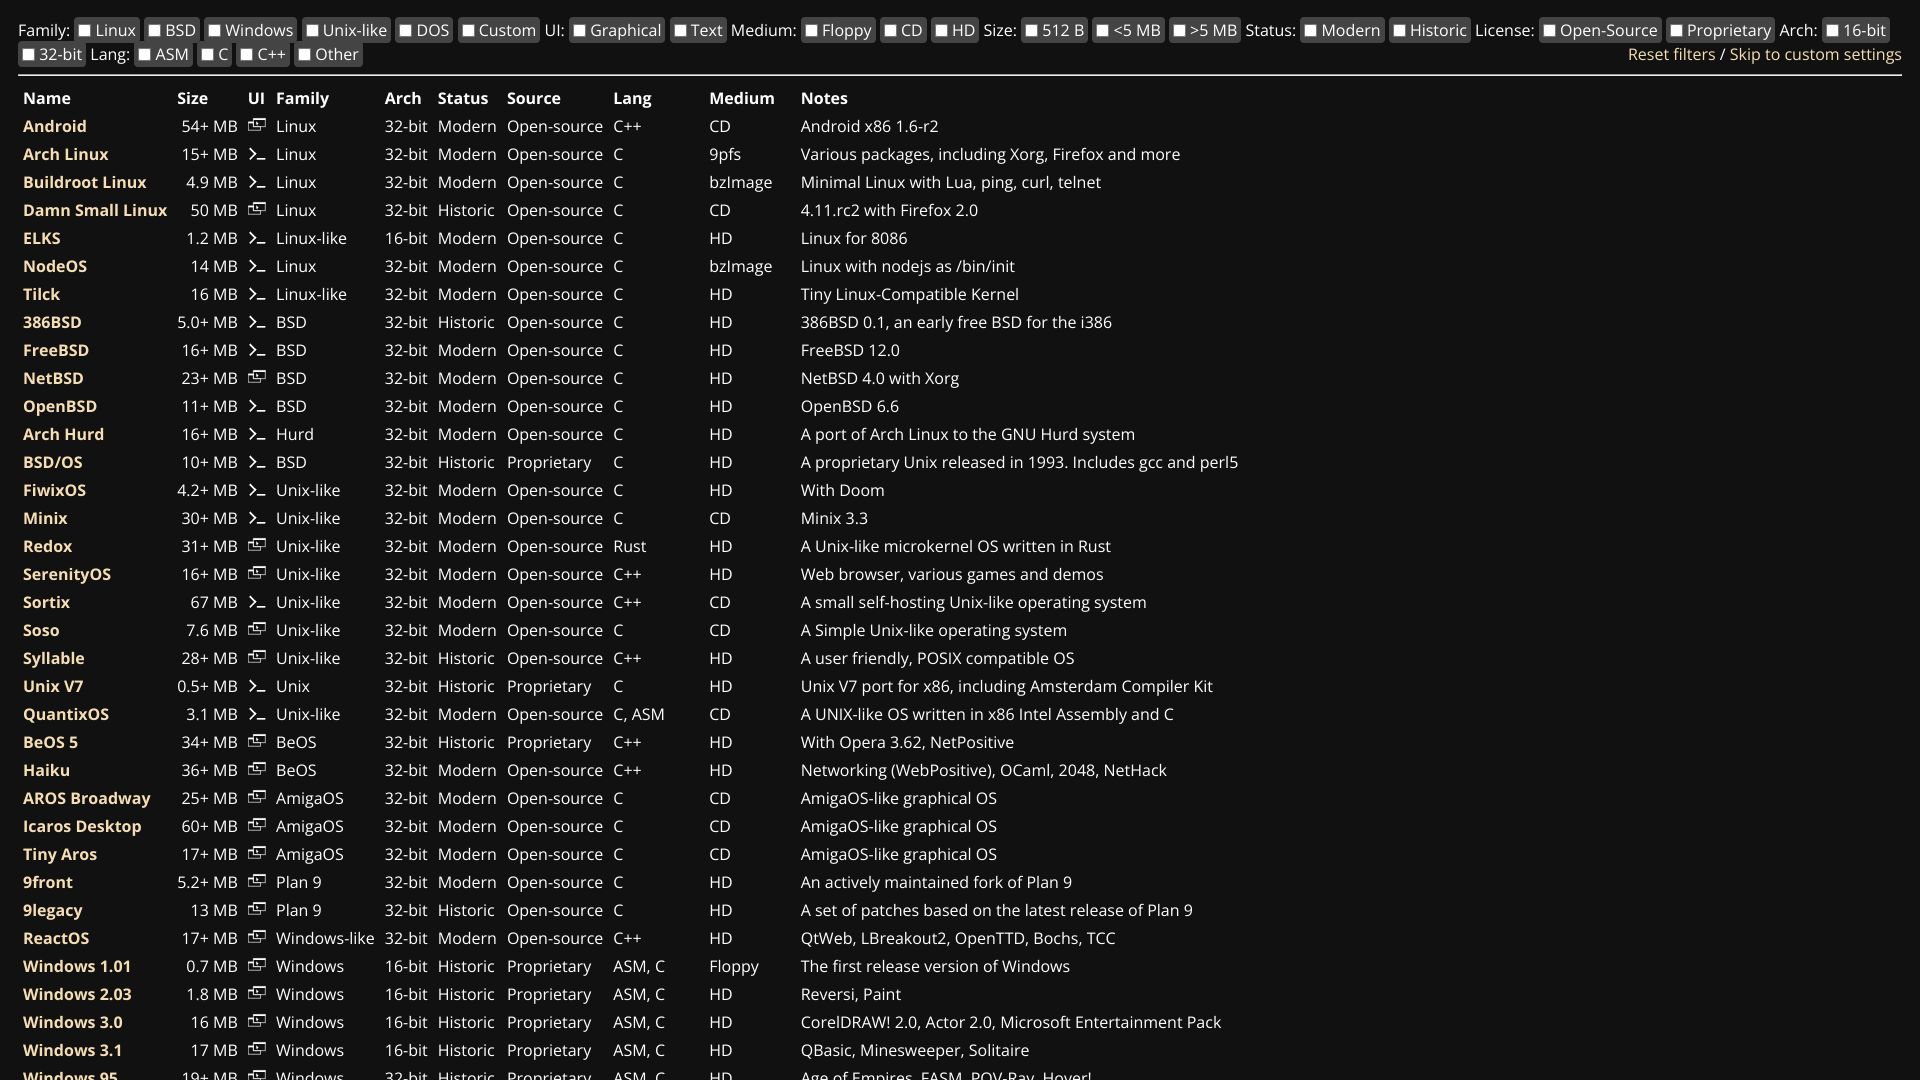
Task: Click the graphical icon in the Redox row
Action: [257, 546]
